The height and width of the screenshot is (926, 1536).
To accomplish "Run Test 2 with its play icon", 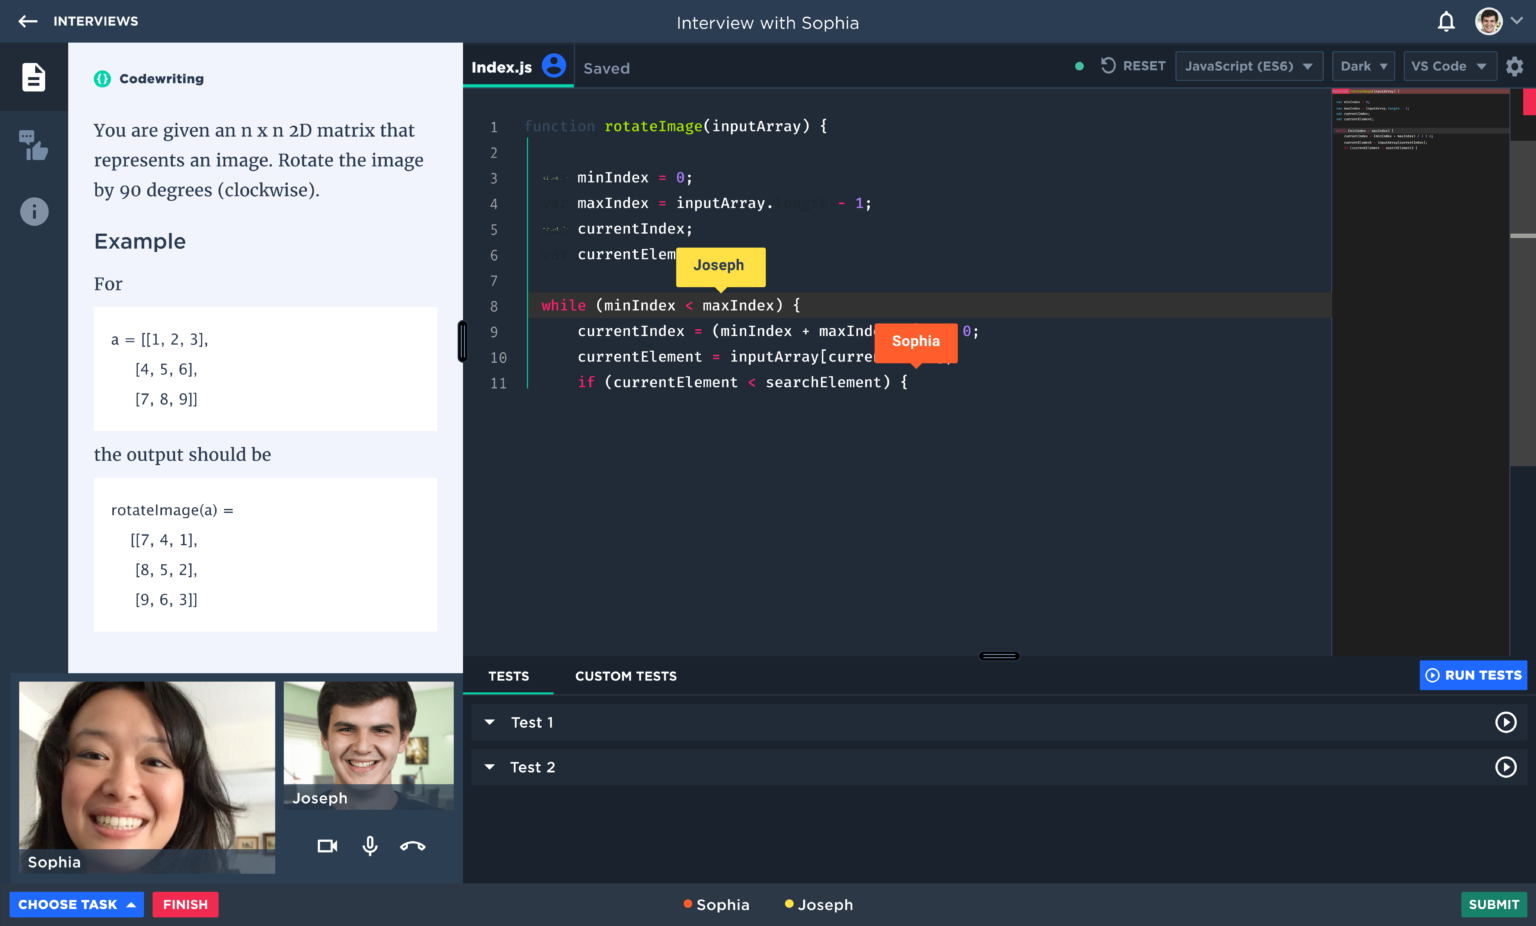I will tap(1505, 767).
